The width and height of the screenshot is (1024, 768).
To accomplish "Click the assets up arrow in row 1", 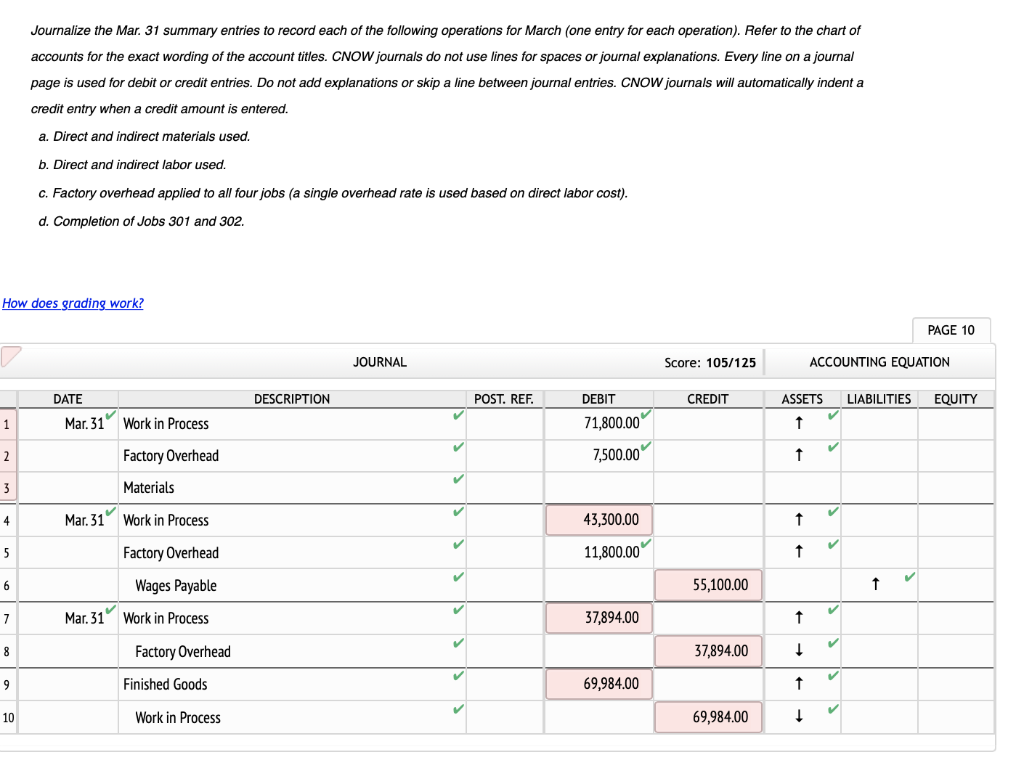I will tap(799, 423).
